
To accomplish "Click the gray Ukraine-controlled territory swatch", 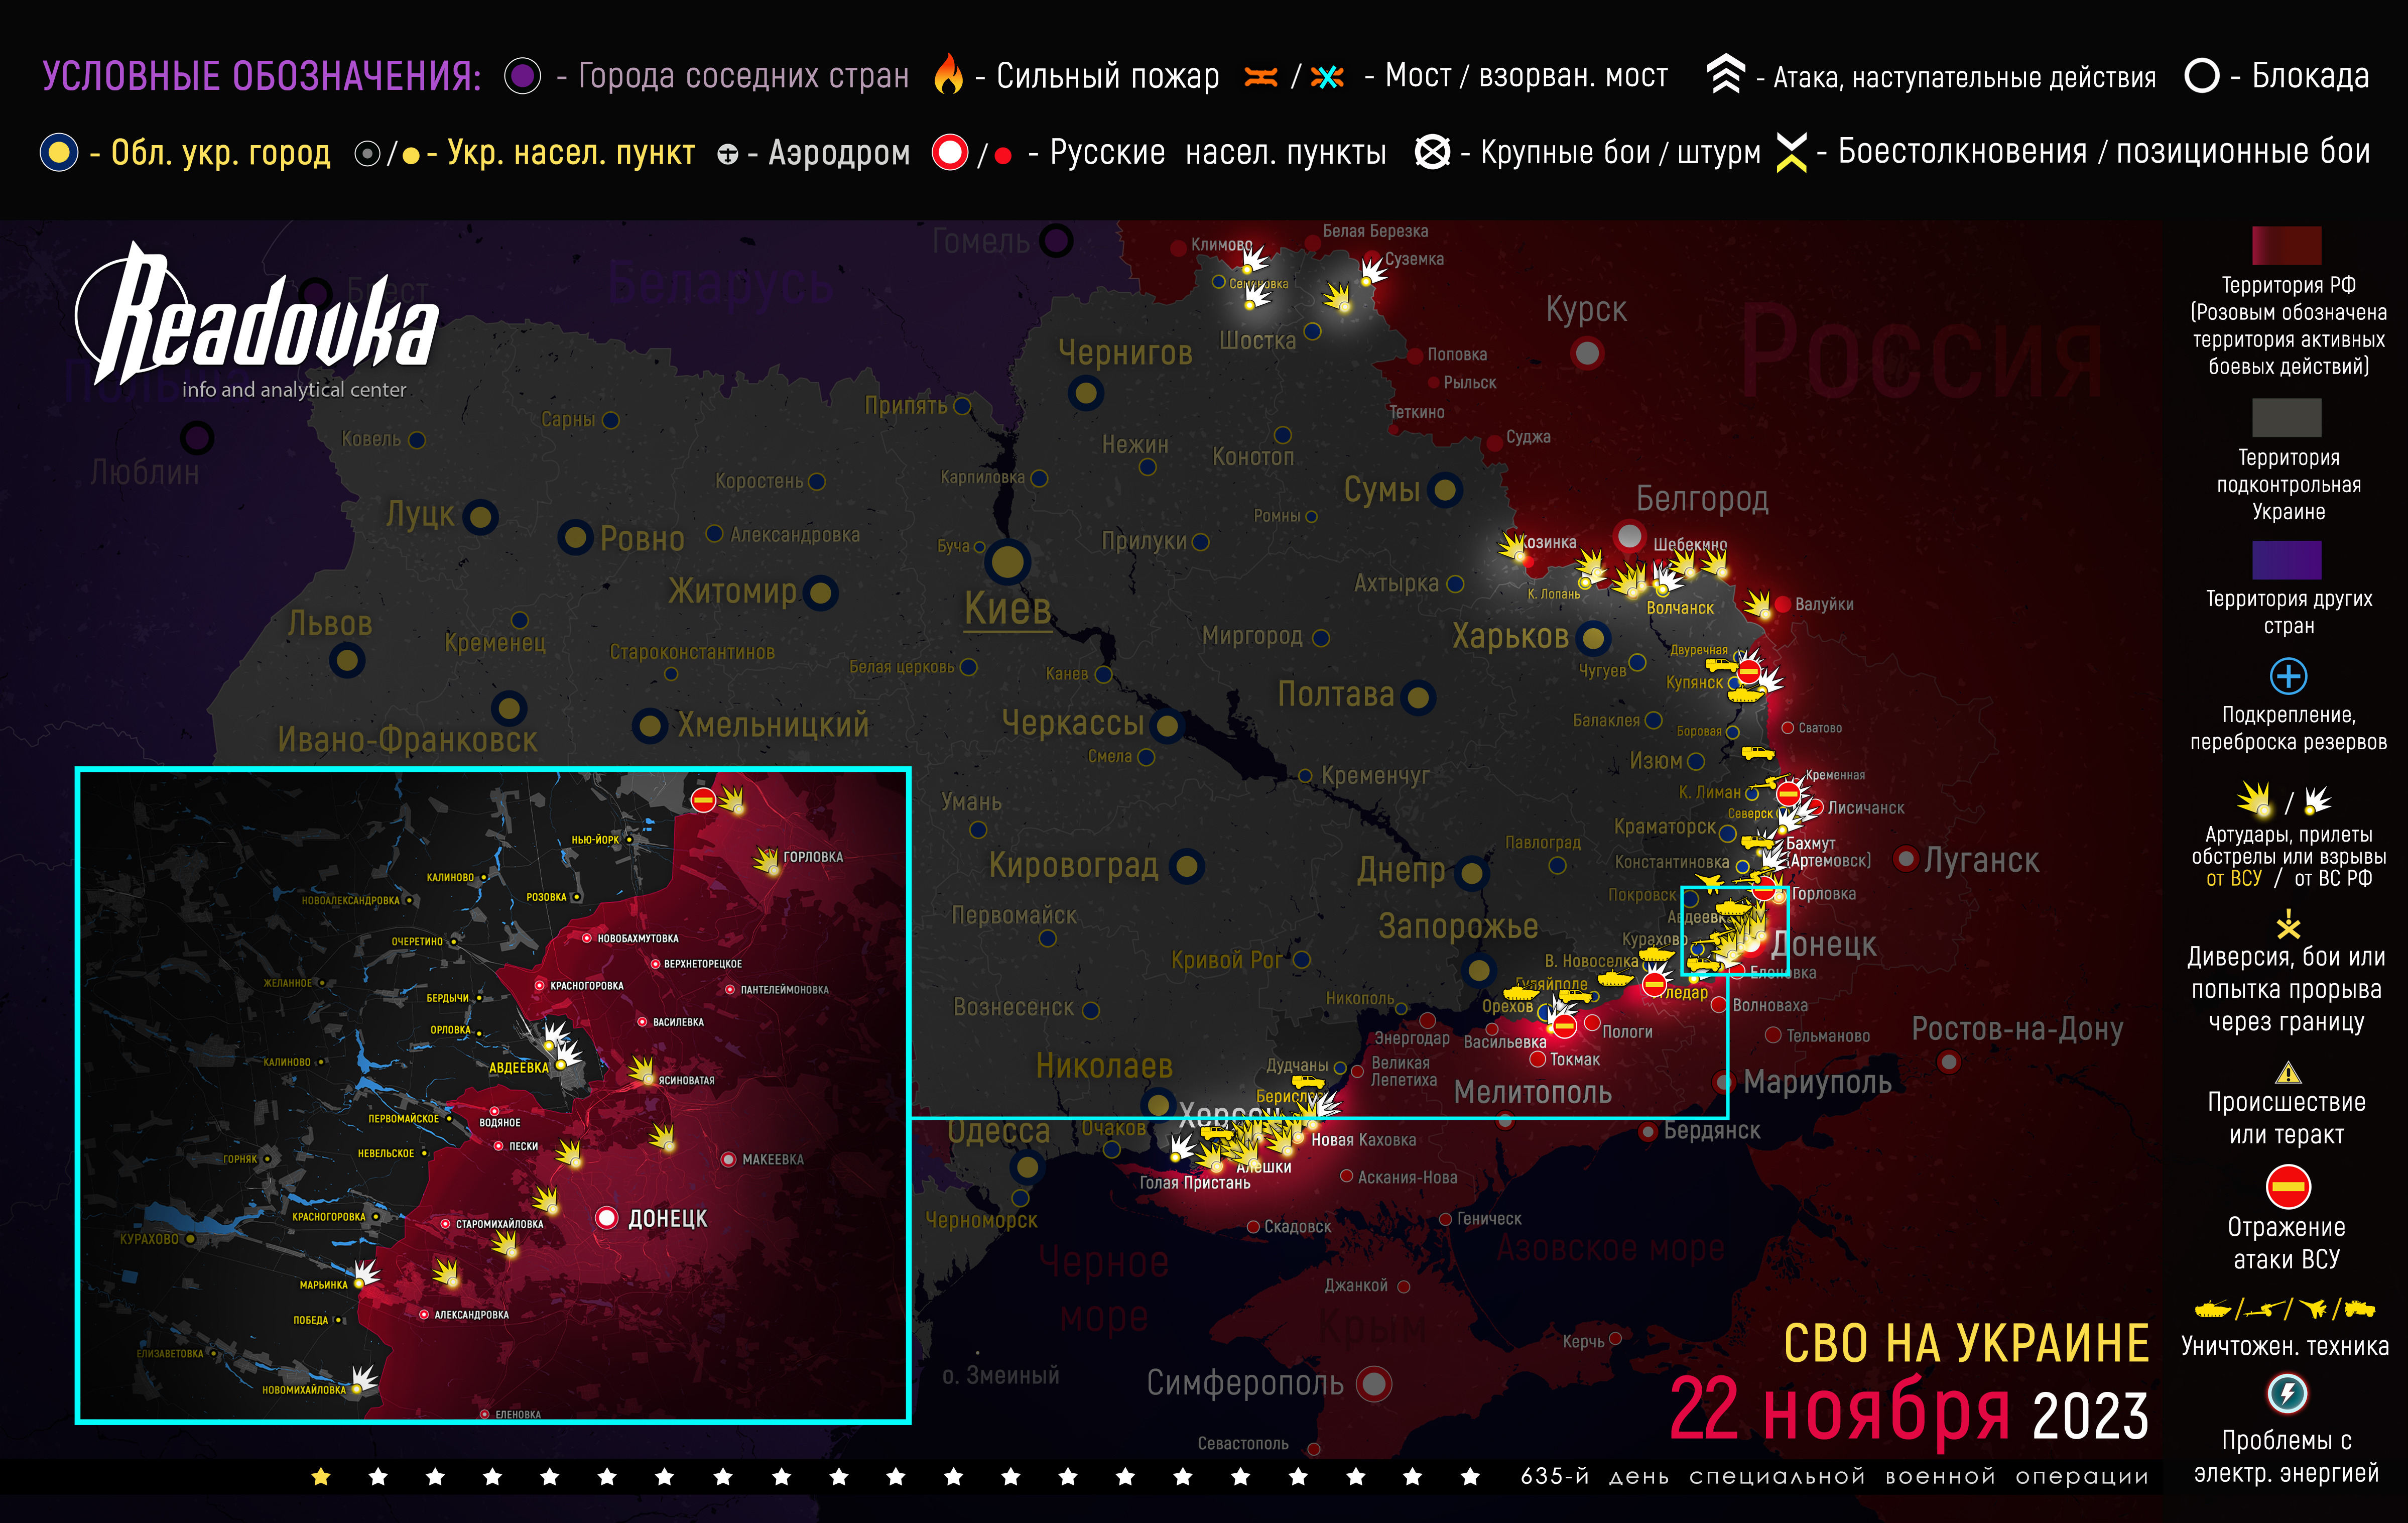I will pyautogui.click(x=2287, y=417).
